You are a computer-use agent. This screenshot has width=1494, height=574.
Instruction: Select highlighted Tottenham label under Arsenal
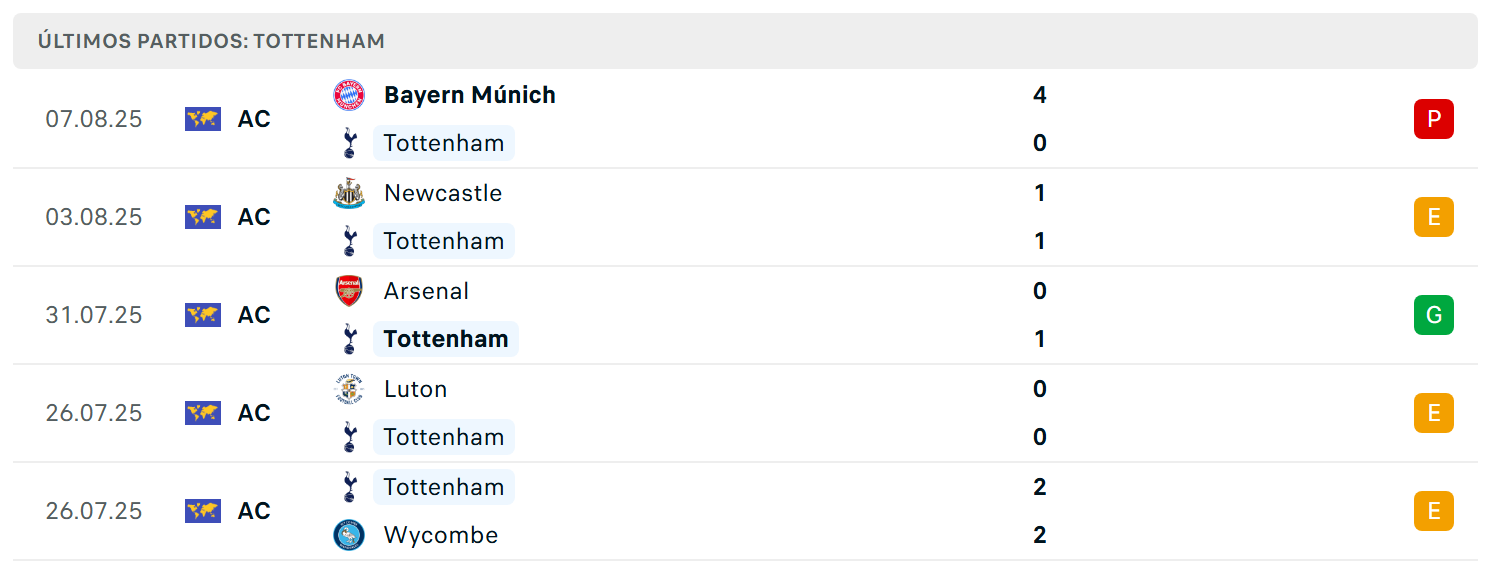tap(446, 339)
